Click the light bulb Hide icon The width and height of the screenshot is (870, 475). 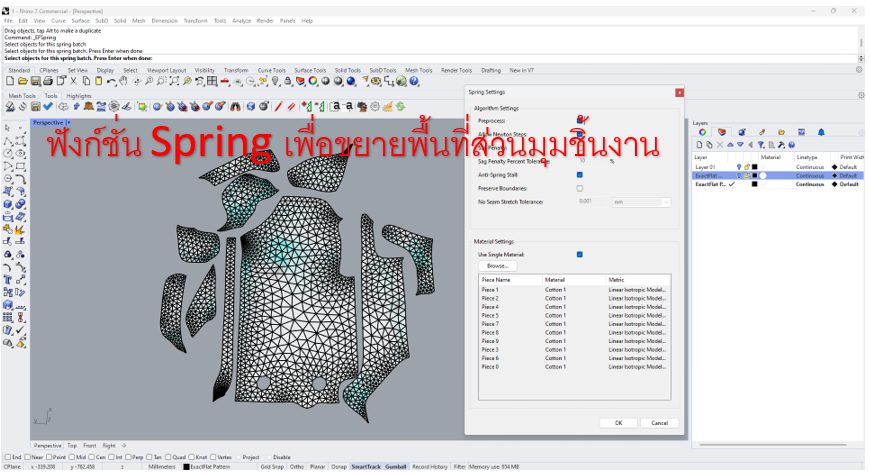click(276, 82)
